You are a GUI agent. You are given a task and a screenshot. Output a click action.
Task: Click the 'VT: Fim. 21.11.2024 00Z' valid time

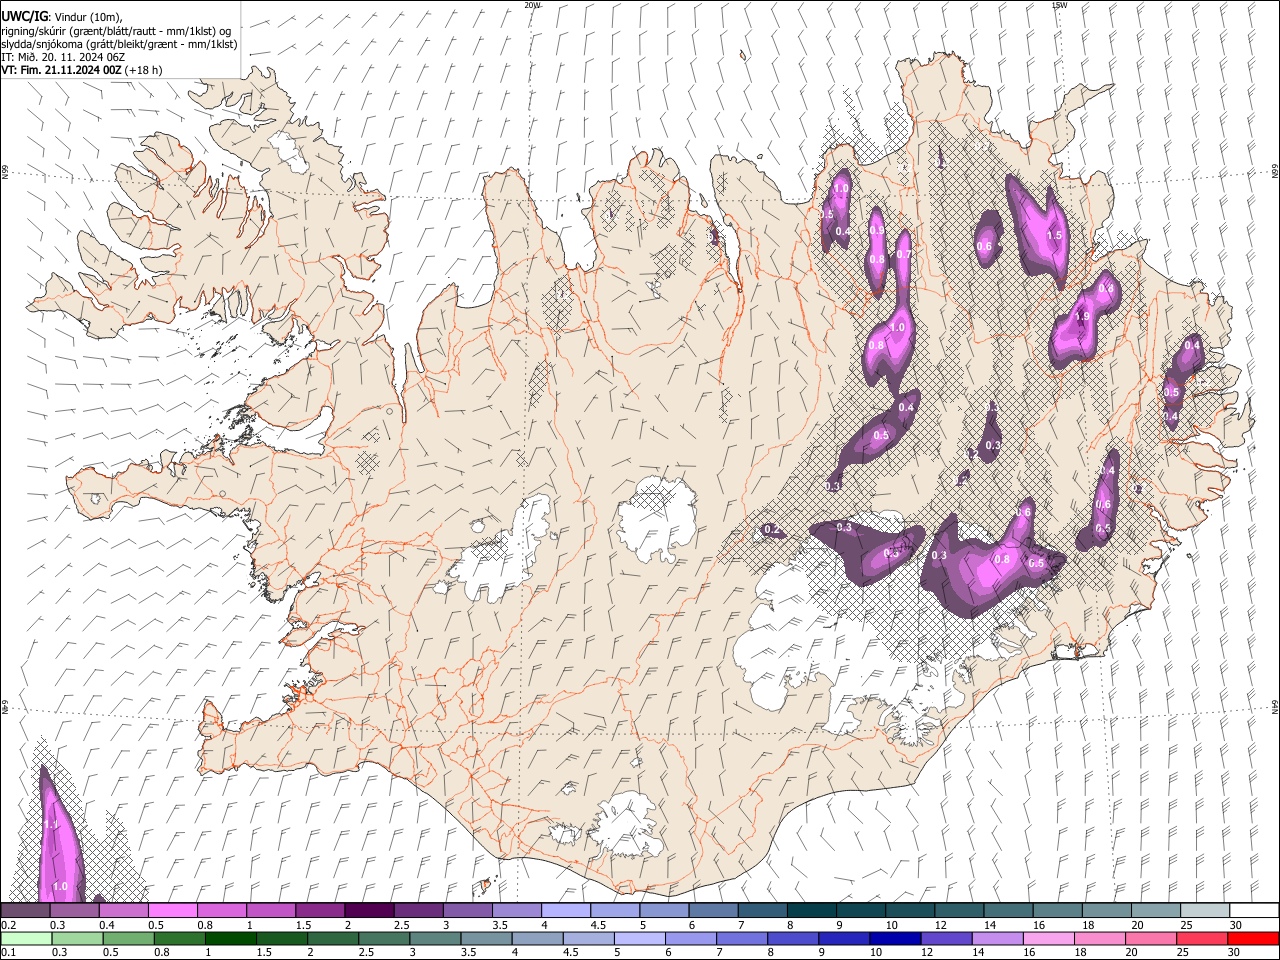pos(62,70)
